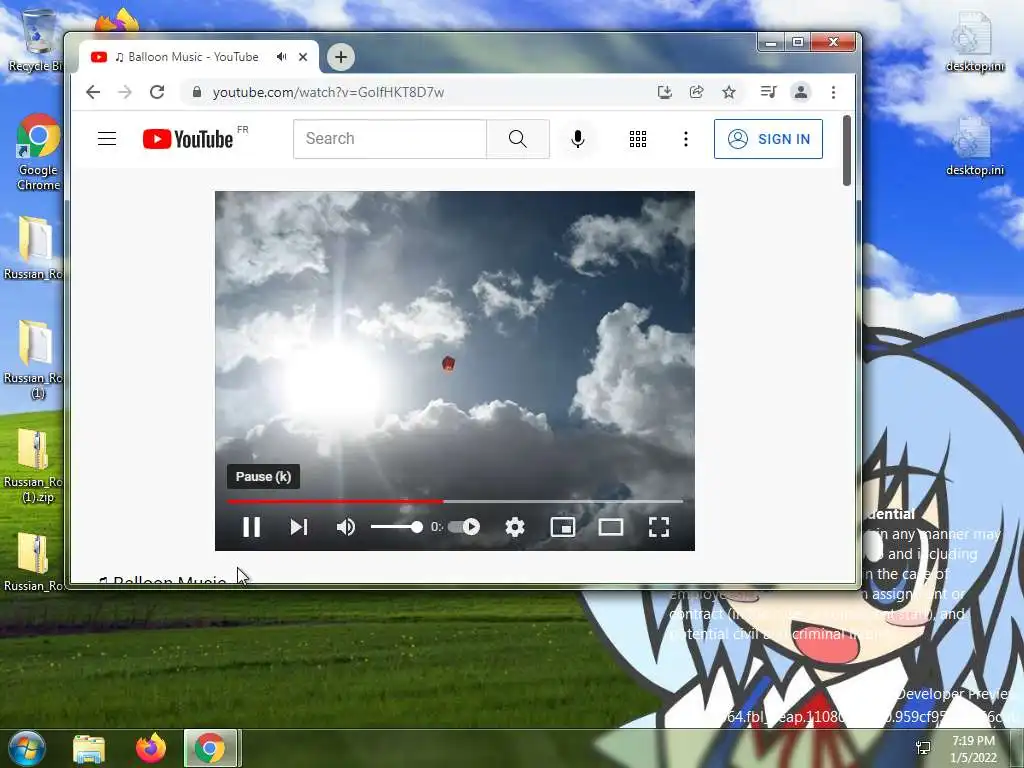Click the SIGN IN button

[x=768, y=138]
